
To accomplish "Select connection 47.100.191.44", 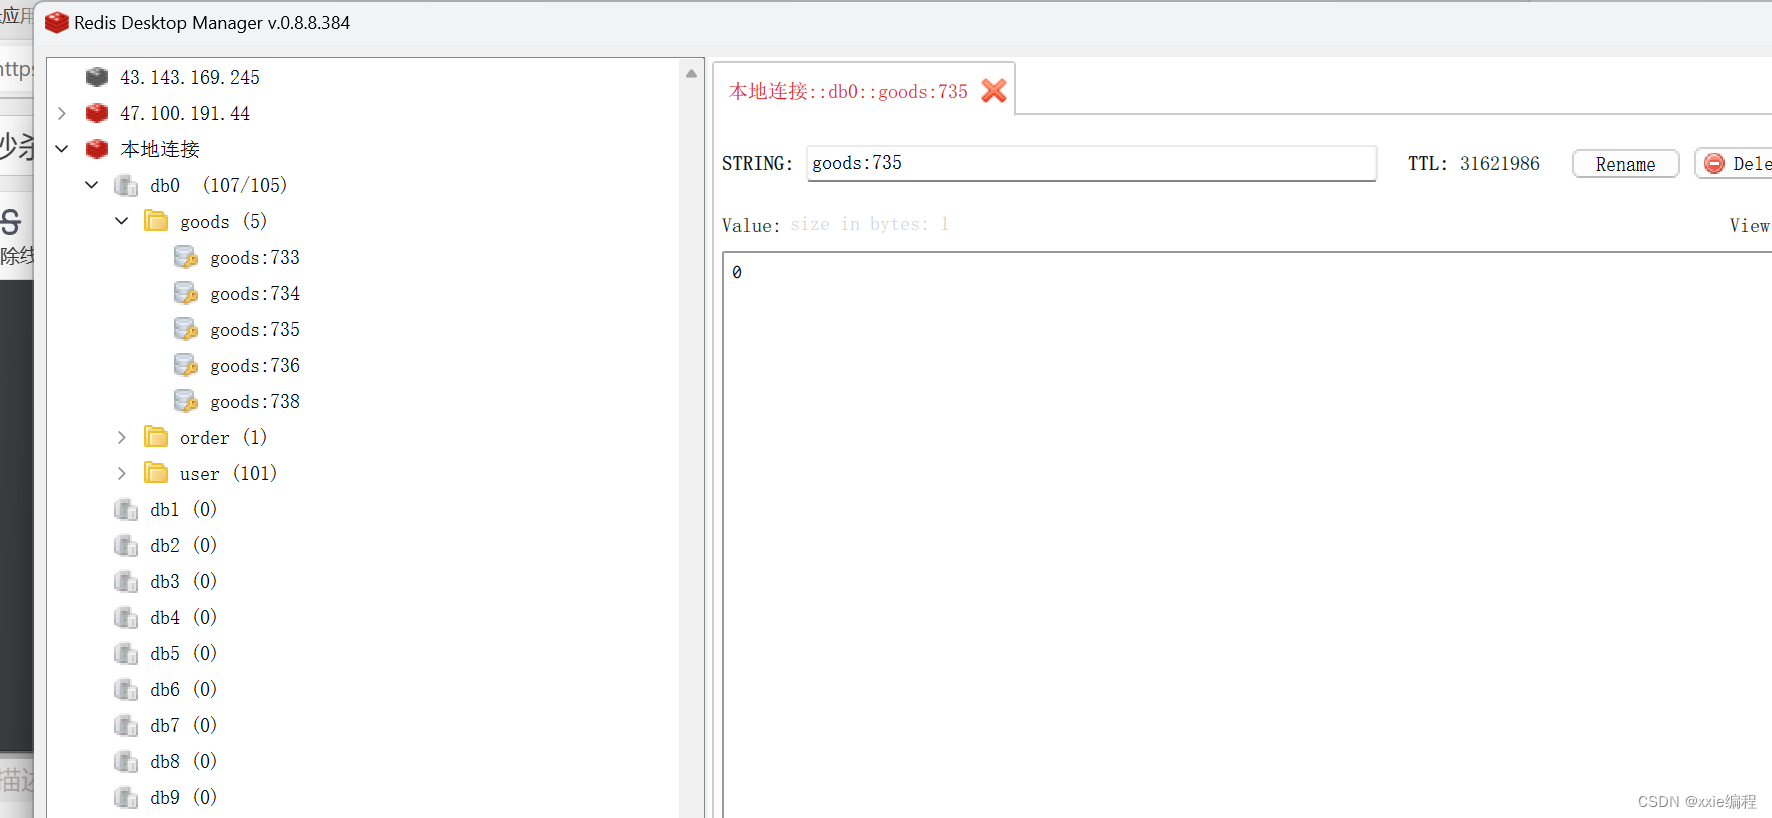I will pos(185,114).
